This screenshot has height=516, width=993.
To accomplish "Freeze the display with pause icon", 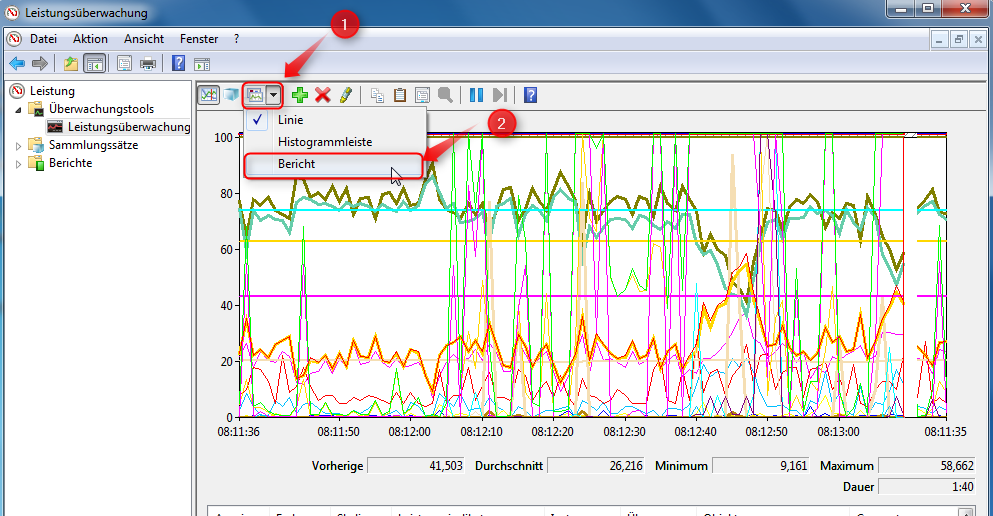I will 476,95.
